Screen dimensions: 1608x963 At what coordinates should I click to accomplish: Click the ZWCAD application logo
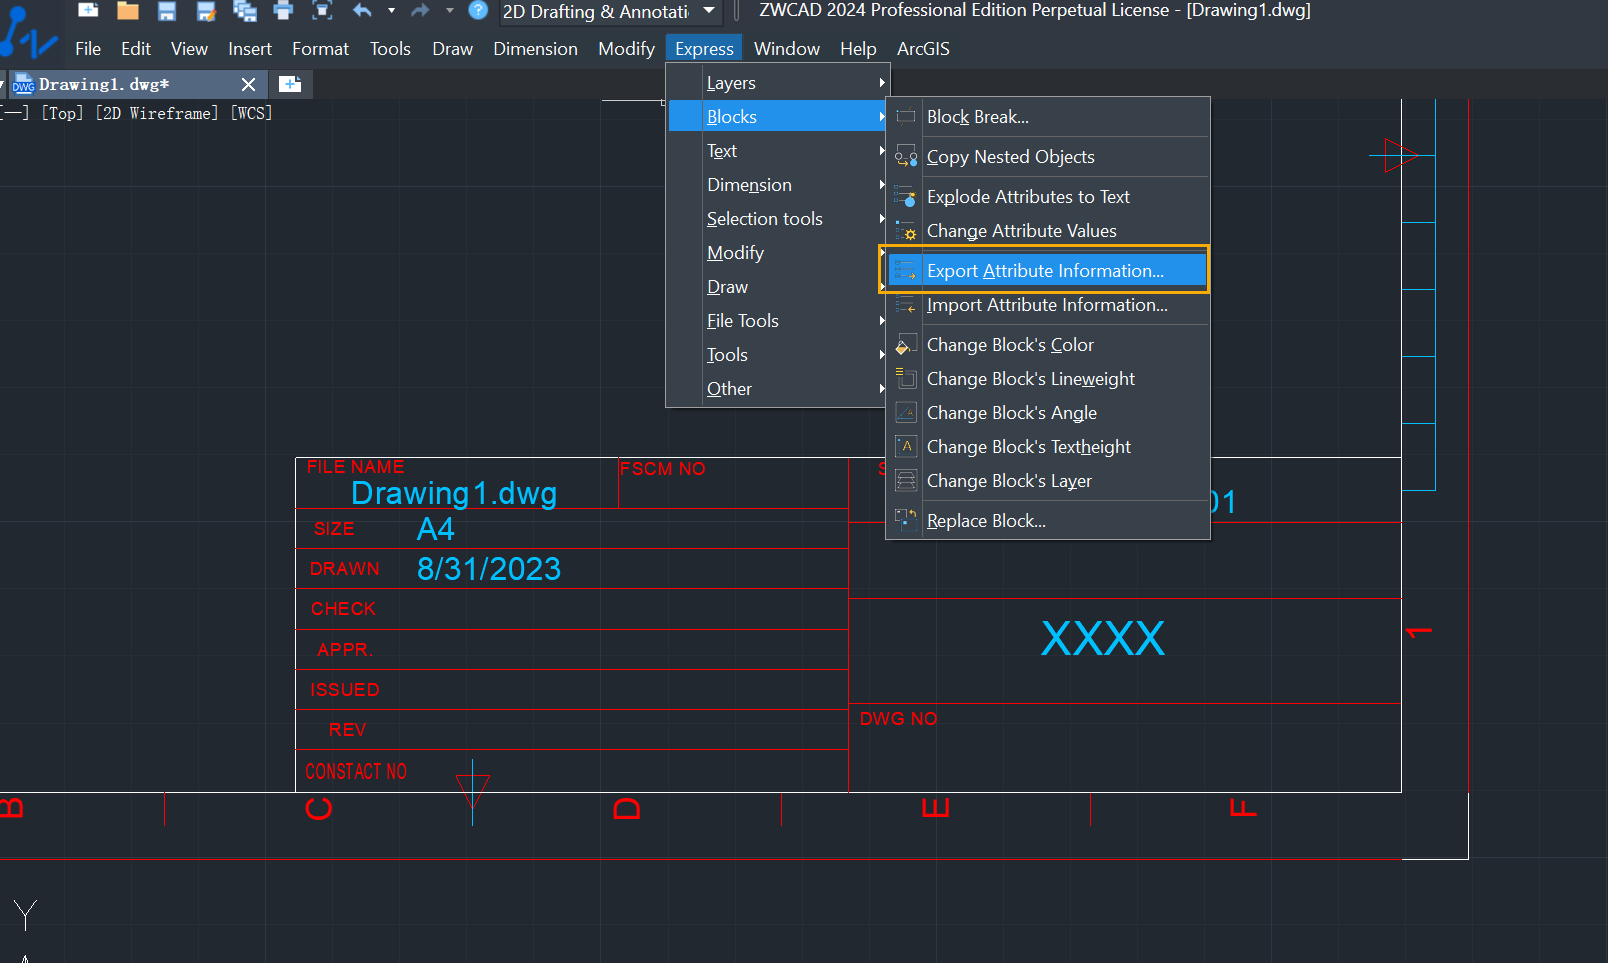(28, 32)
